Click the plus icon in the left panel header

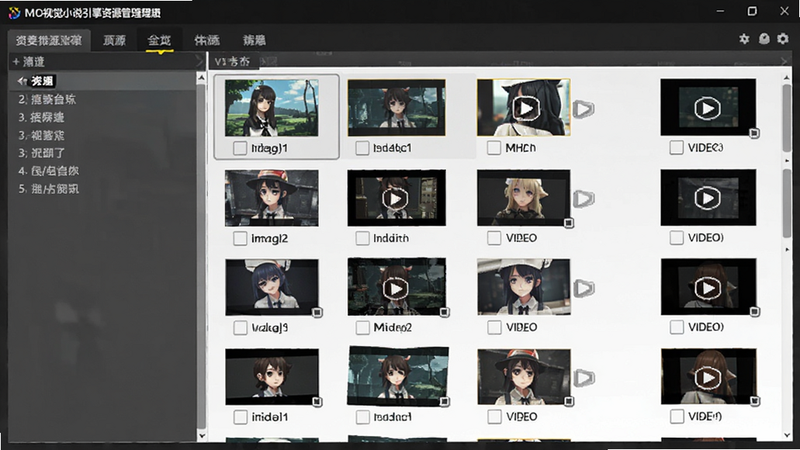click(16, 62)
